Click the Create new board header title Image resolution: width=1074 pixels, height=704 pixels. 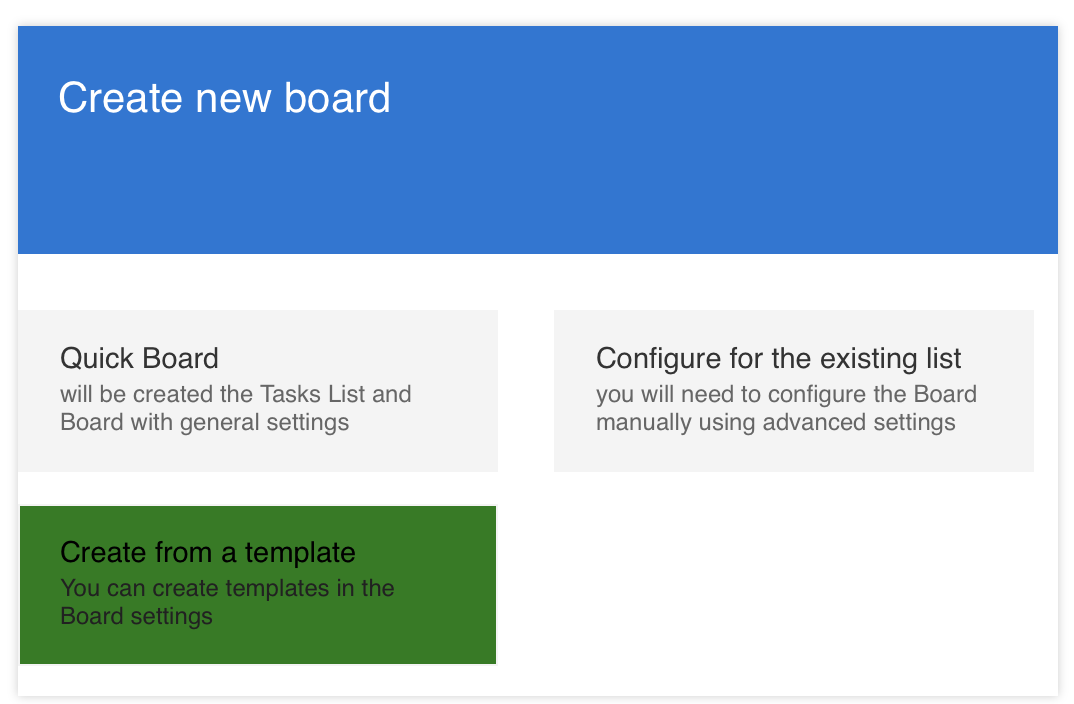click(x=224, y=98)
